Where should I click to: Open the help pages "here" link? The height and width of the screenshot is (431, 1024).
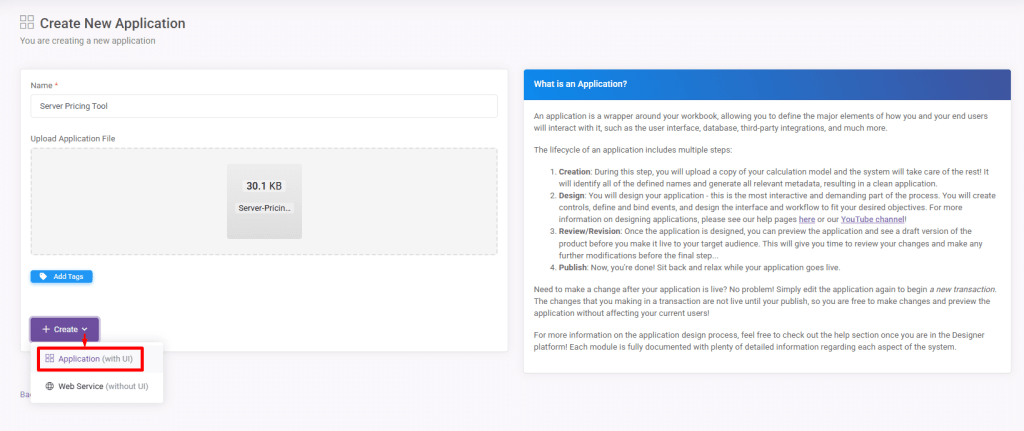[x=806, y=218]
